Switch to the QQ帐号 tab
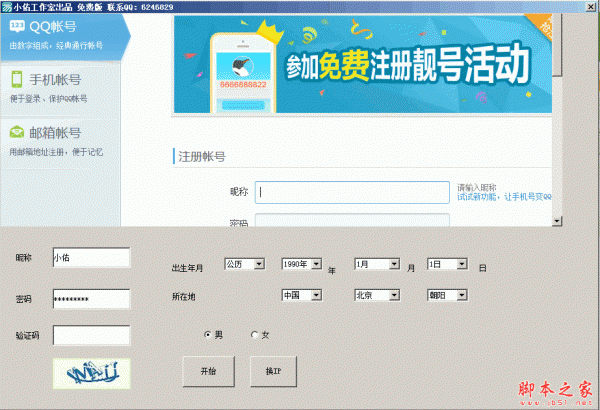 (63, 36)
